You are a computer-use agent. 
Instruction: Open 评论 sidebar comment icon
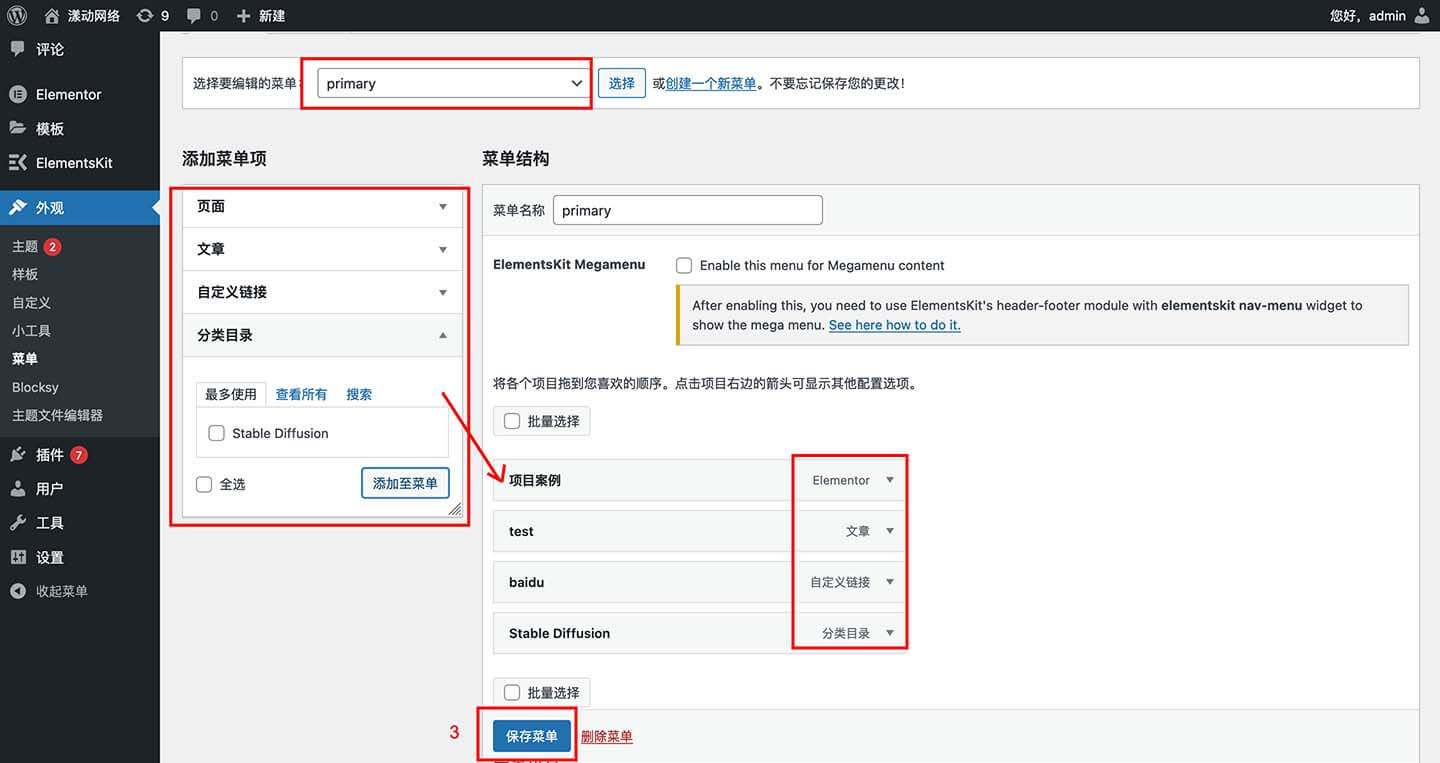17,48
